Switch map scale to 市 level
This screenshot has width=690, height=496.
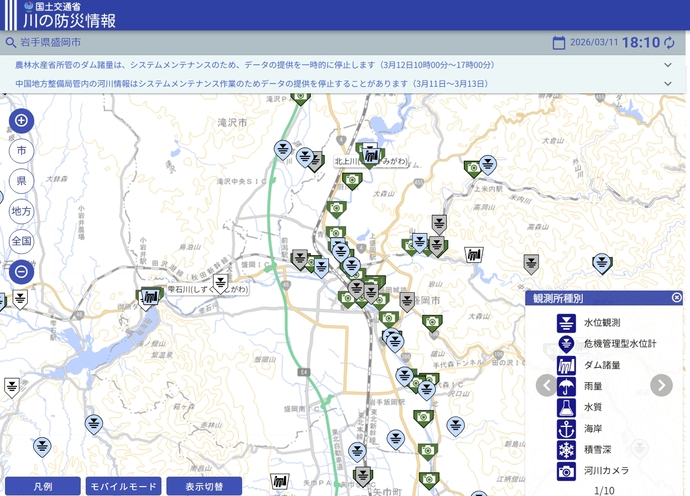coord(22,151)
